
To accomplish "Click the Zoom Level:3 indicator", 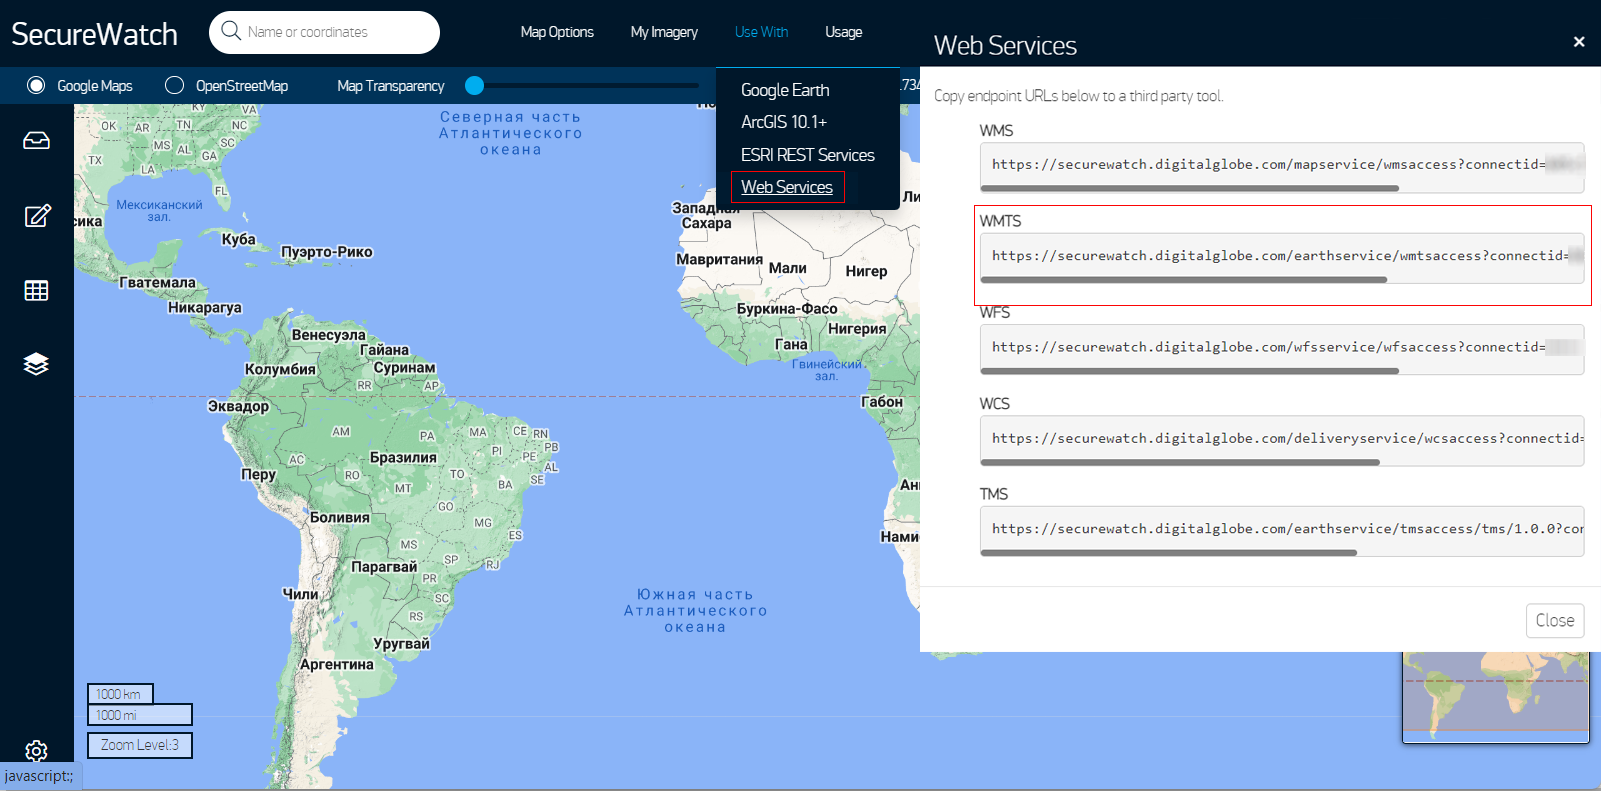I will click(140, 745).
